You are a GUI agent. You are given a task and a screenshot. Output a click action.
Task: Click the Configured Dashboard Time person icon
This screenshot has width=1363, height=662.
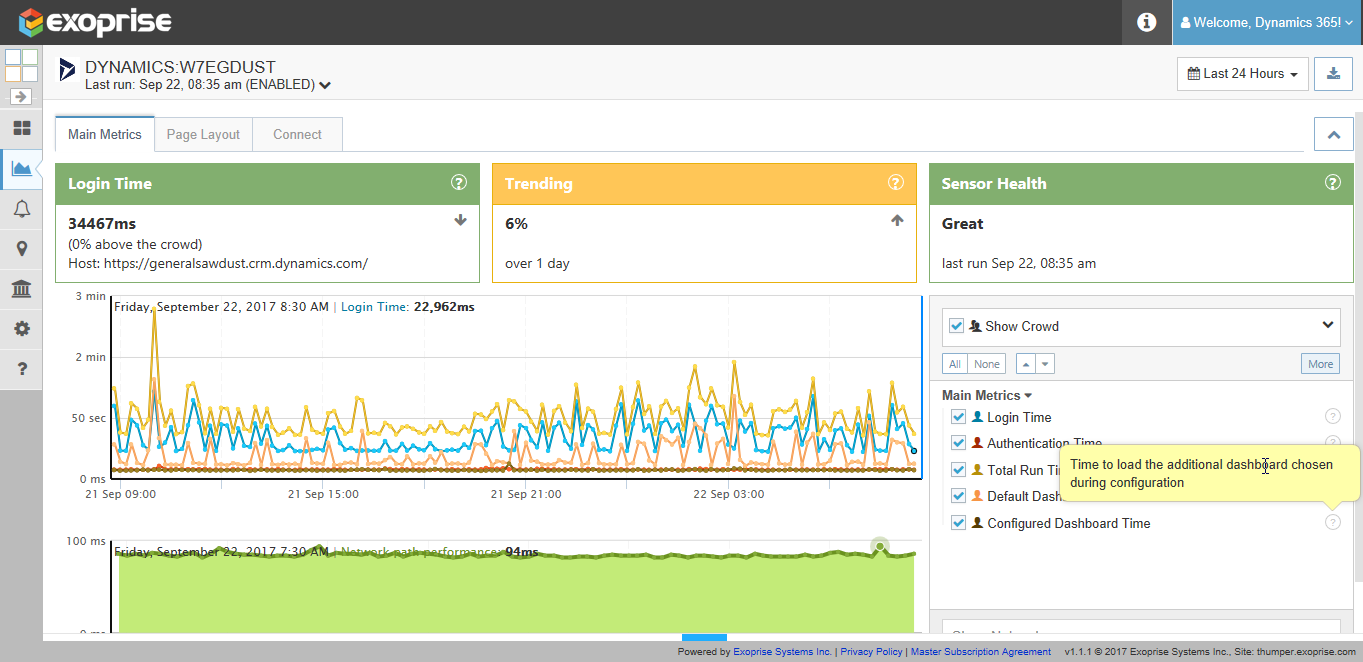tap(978, 523)
